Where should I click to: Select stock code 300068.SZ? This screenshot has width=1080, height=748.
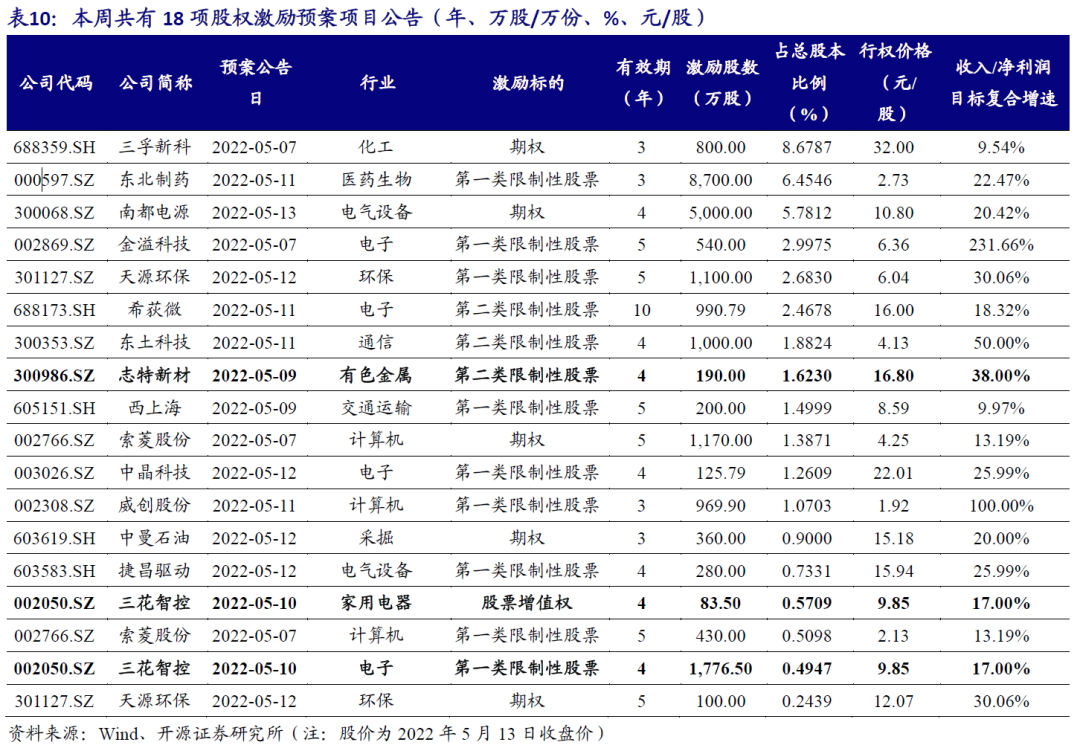54,213
